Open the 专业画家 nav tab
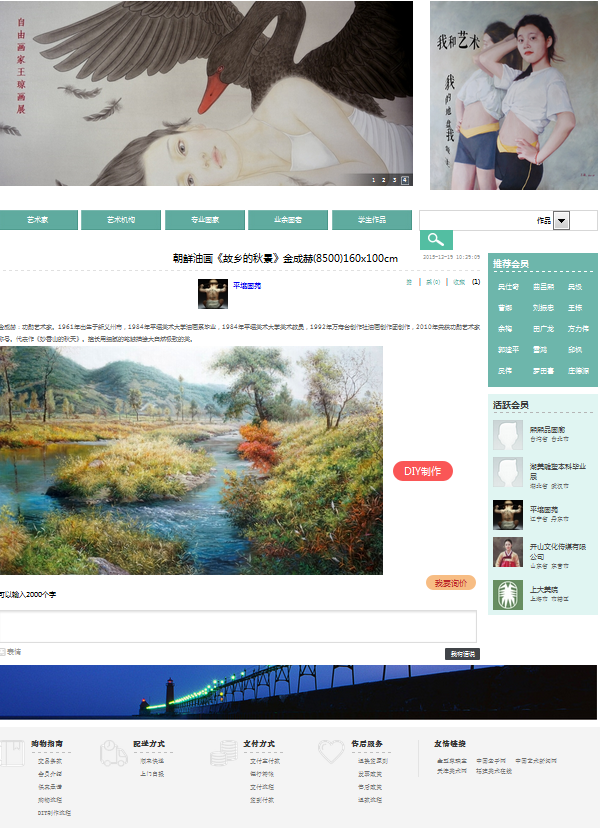 pos(205,220)
